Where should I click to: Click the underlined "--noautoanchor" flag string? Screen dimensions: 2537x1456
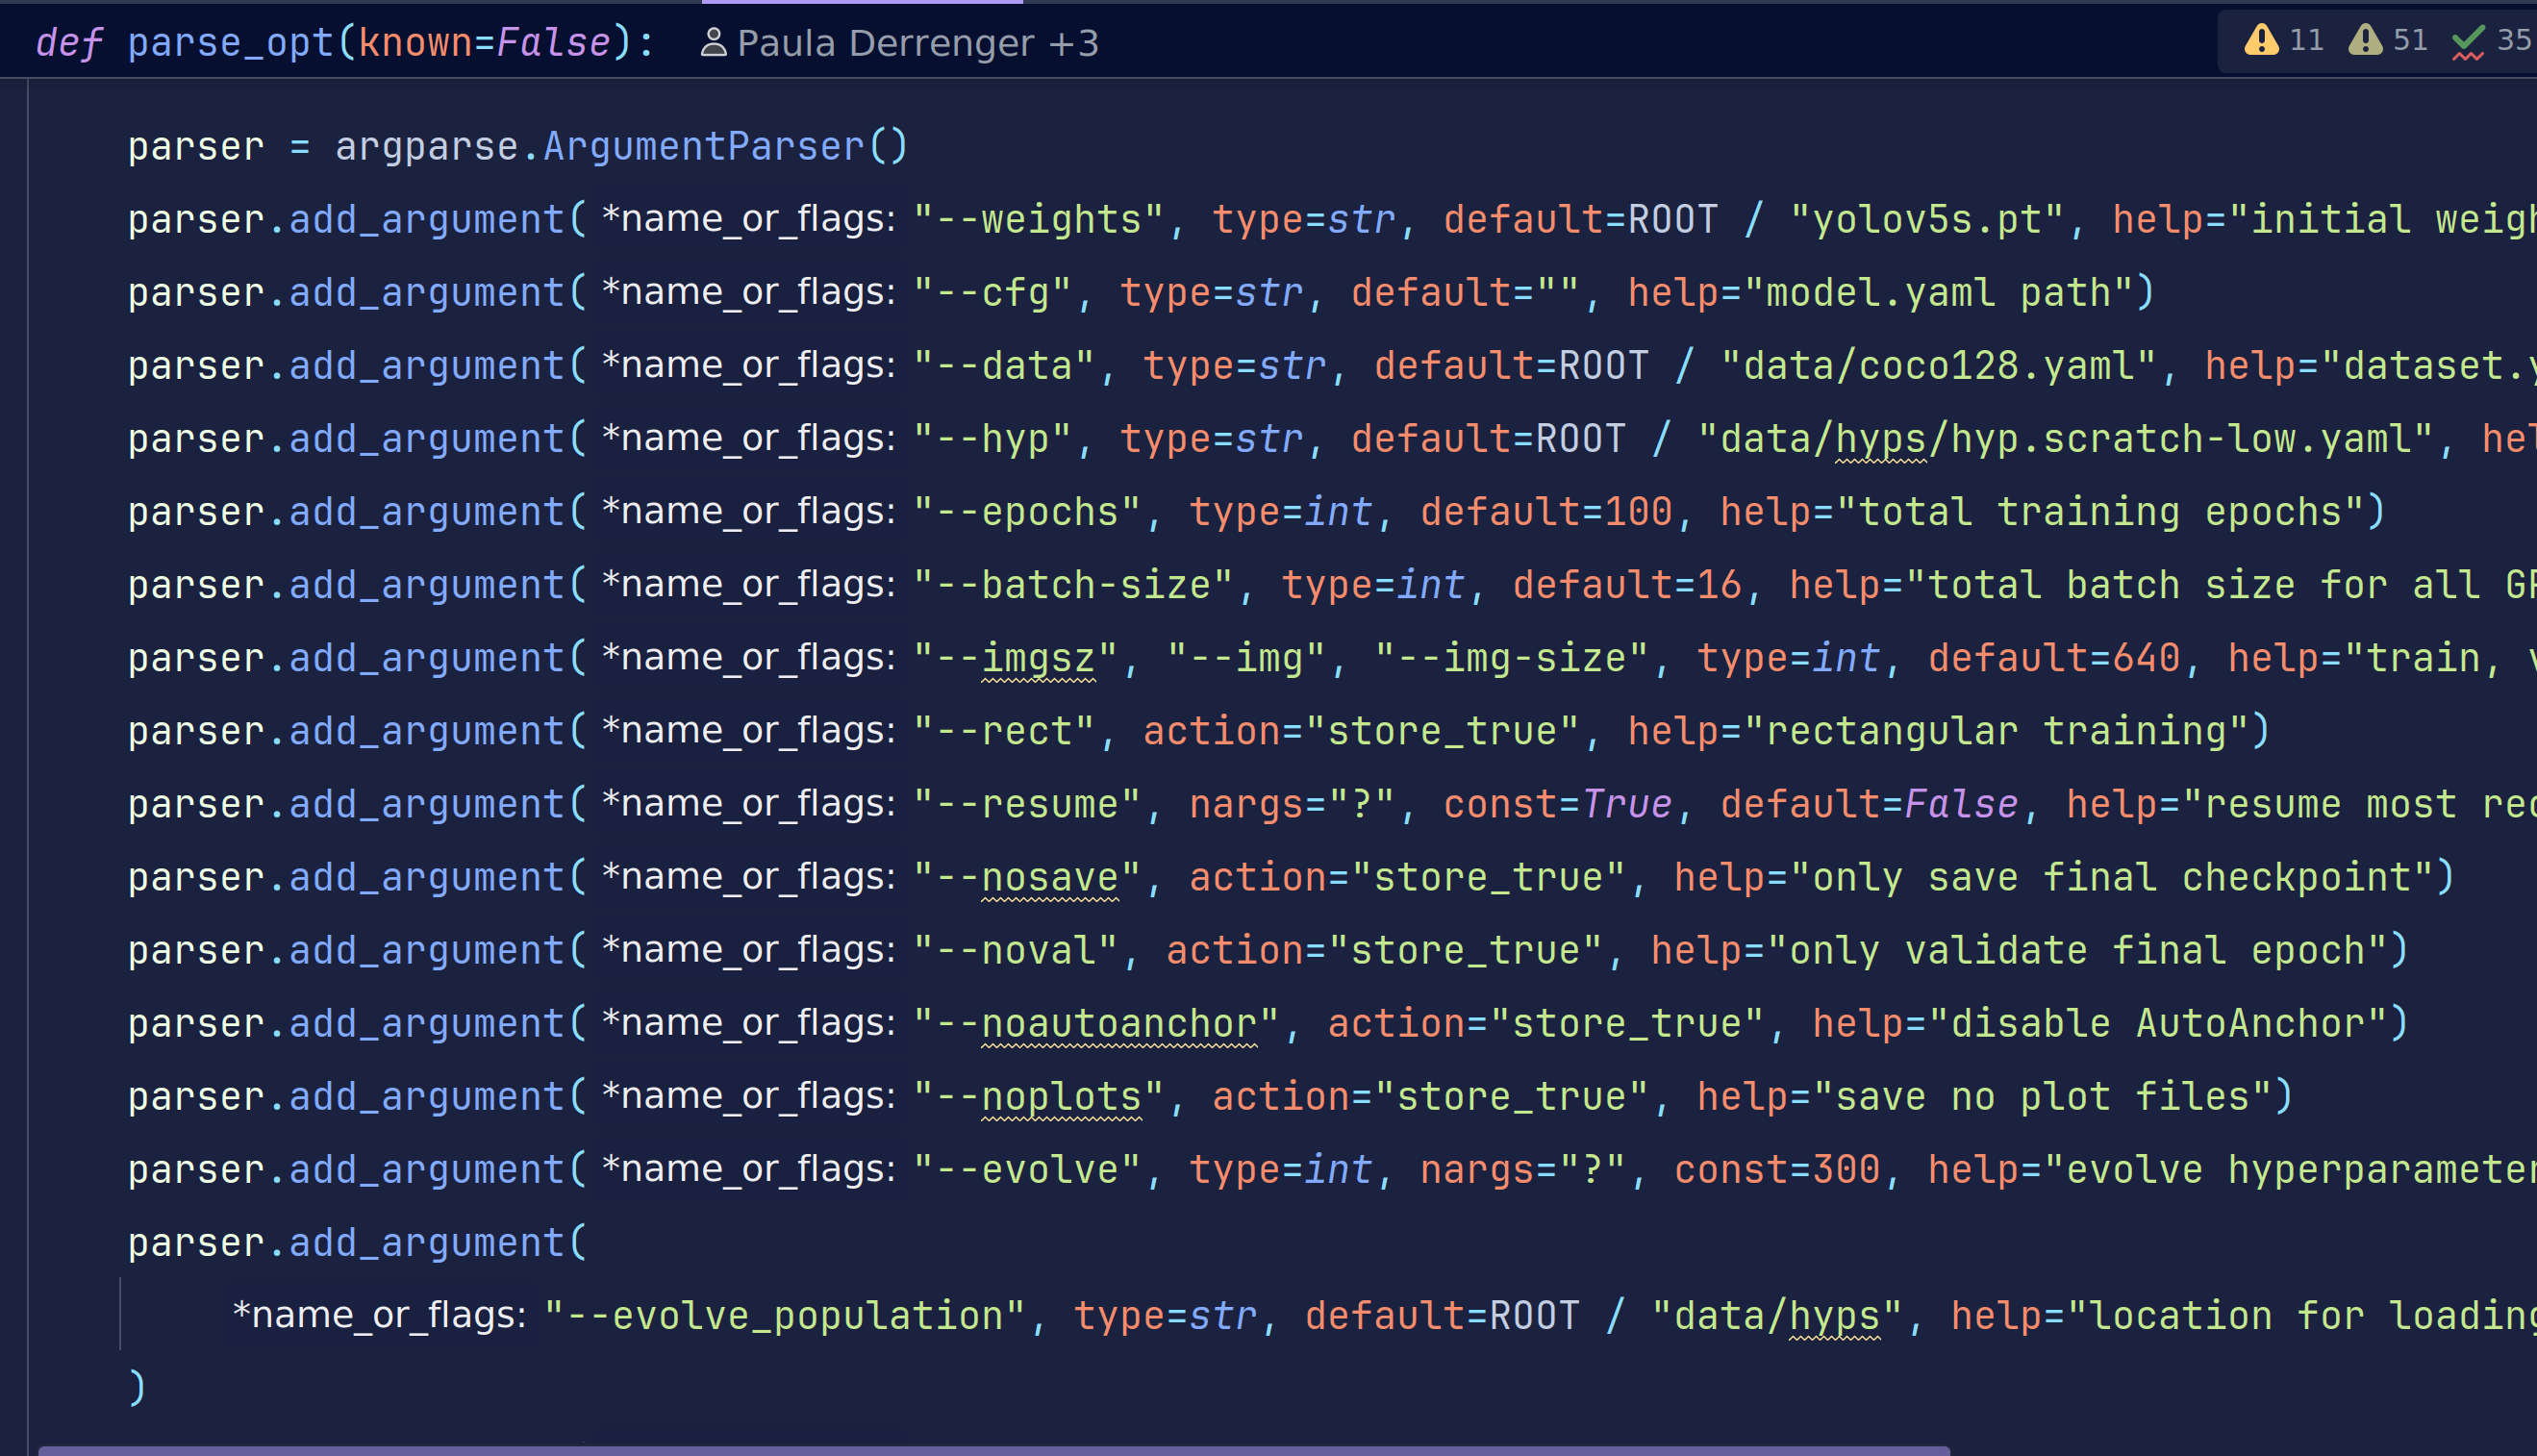coord(1119,1023)
